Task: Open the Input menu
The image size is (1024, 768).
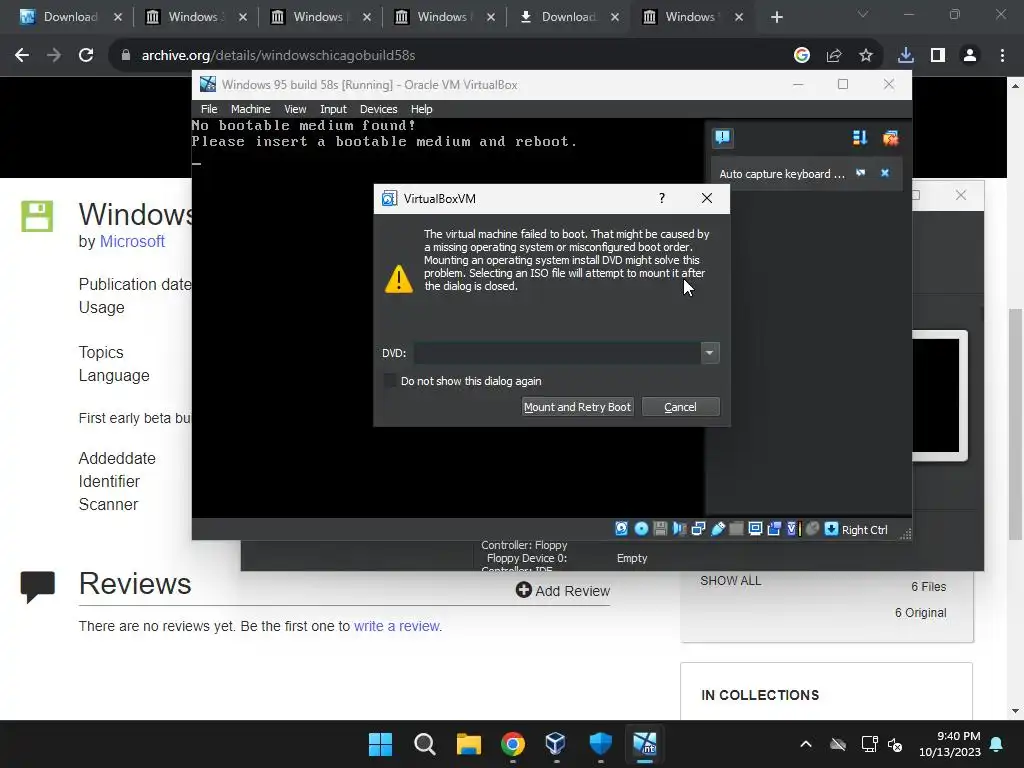Action: [333, 109]
